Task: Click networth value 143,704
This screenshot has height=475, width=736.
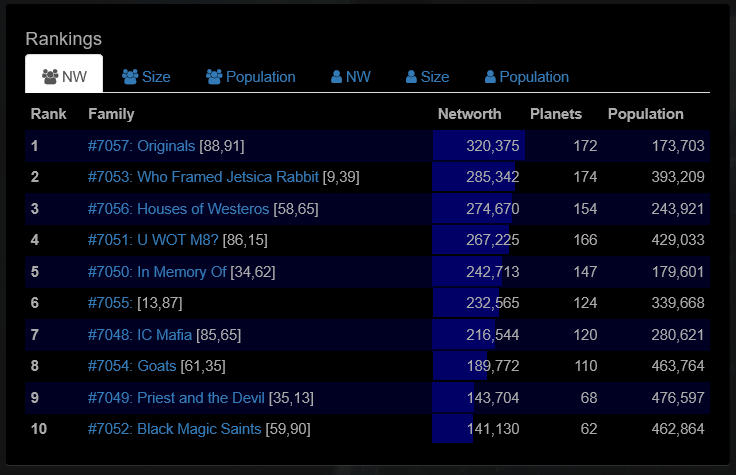Action: 493,398
